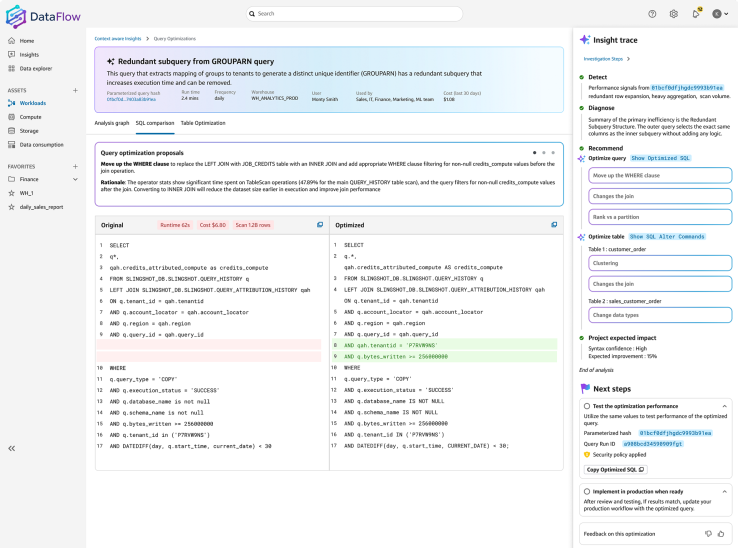Click inside the Search field

click(354, 14)
